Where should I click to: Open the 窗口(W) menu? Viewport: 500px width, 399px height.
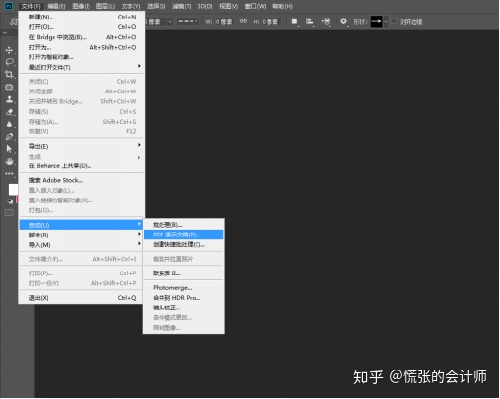tap(255, 6)
